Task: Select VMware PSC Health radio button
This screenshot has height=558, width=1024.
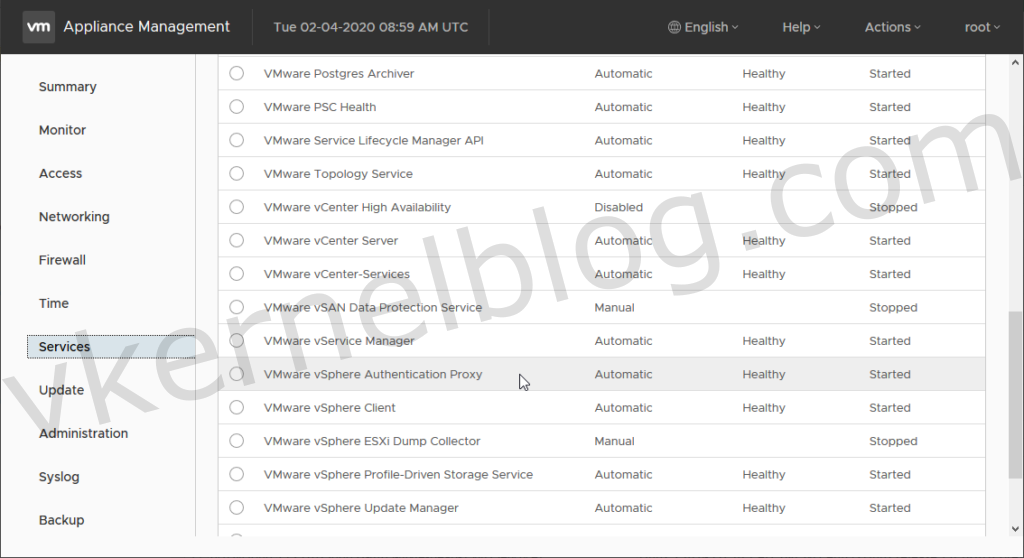Action: (x=236, y=107)
